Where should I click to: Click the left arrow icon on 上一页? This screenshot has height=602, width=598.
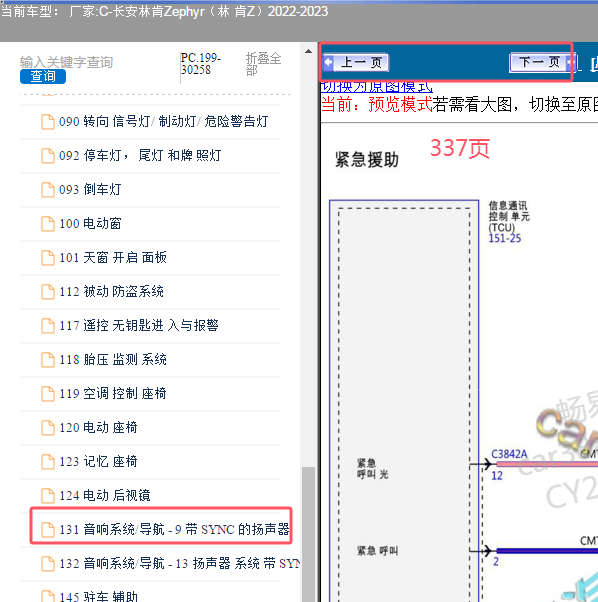tap(329, 62)
